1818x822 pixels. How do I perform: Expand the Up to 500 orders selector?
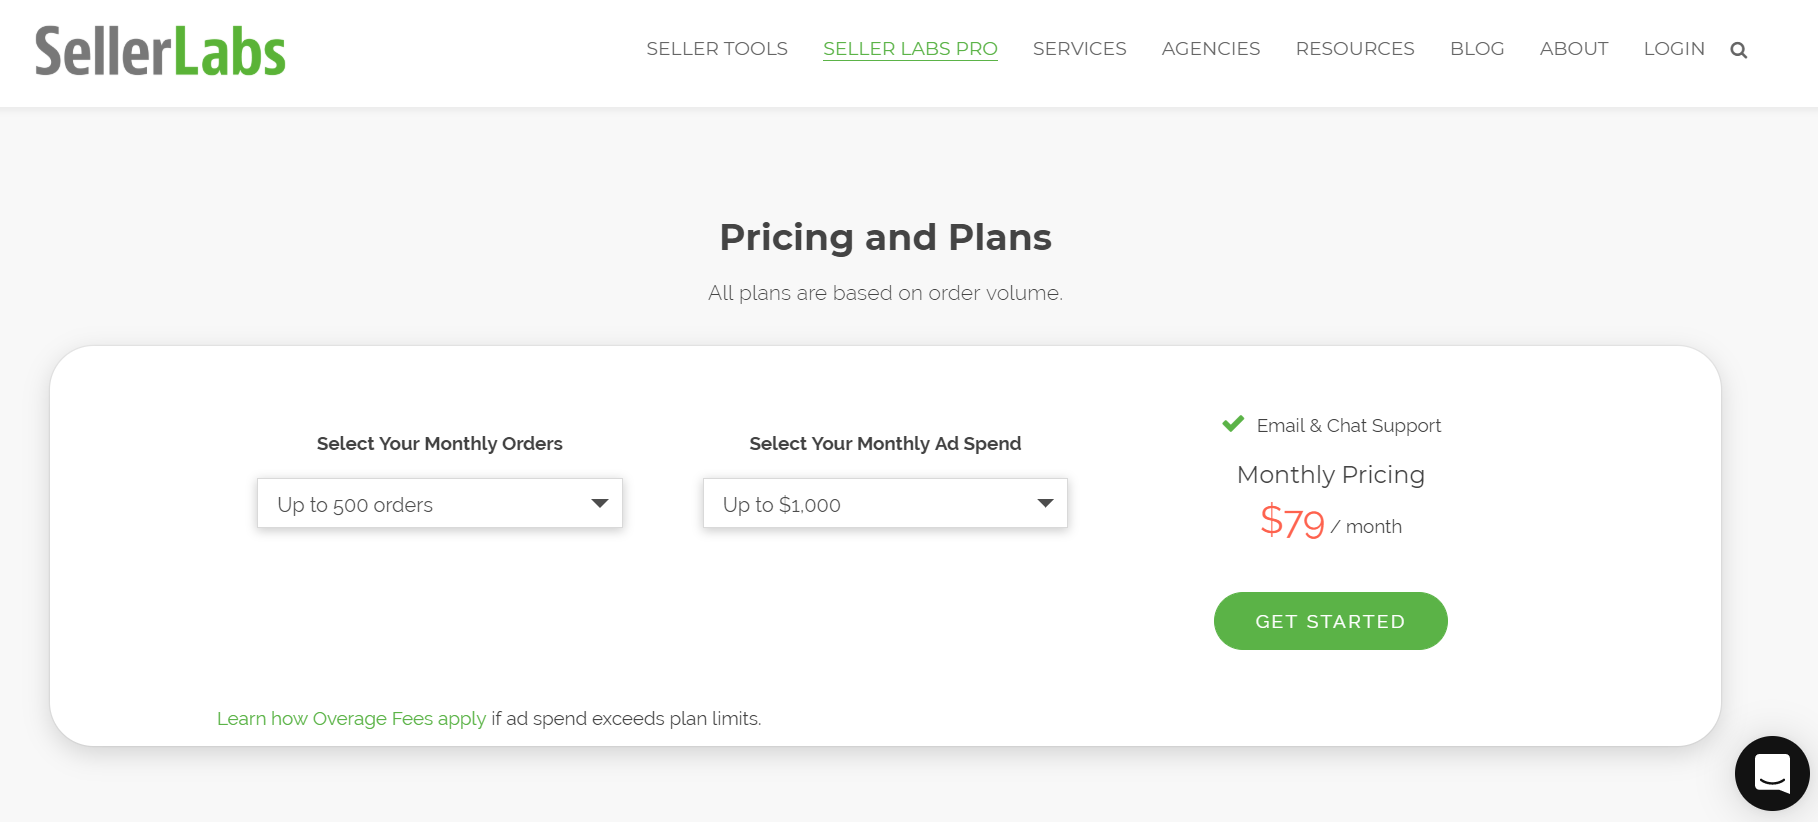click(439, 503)
